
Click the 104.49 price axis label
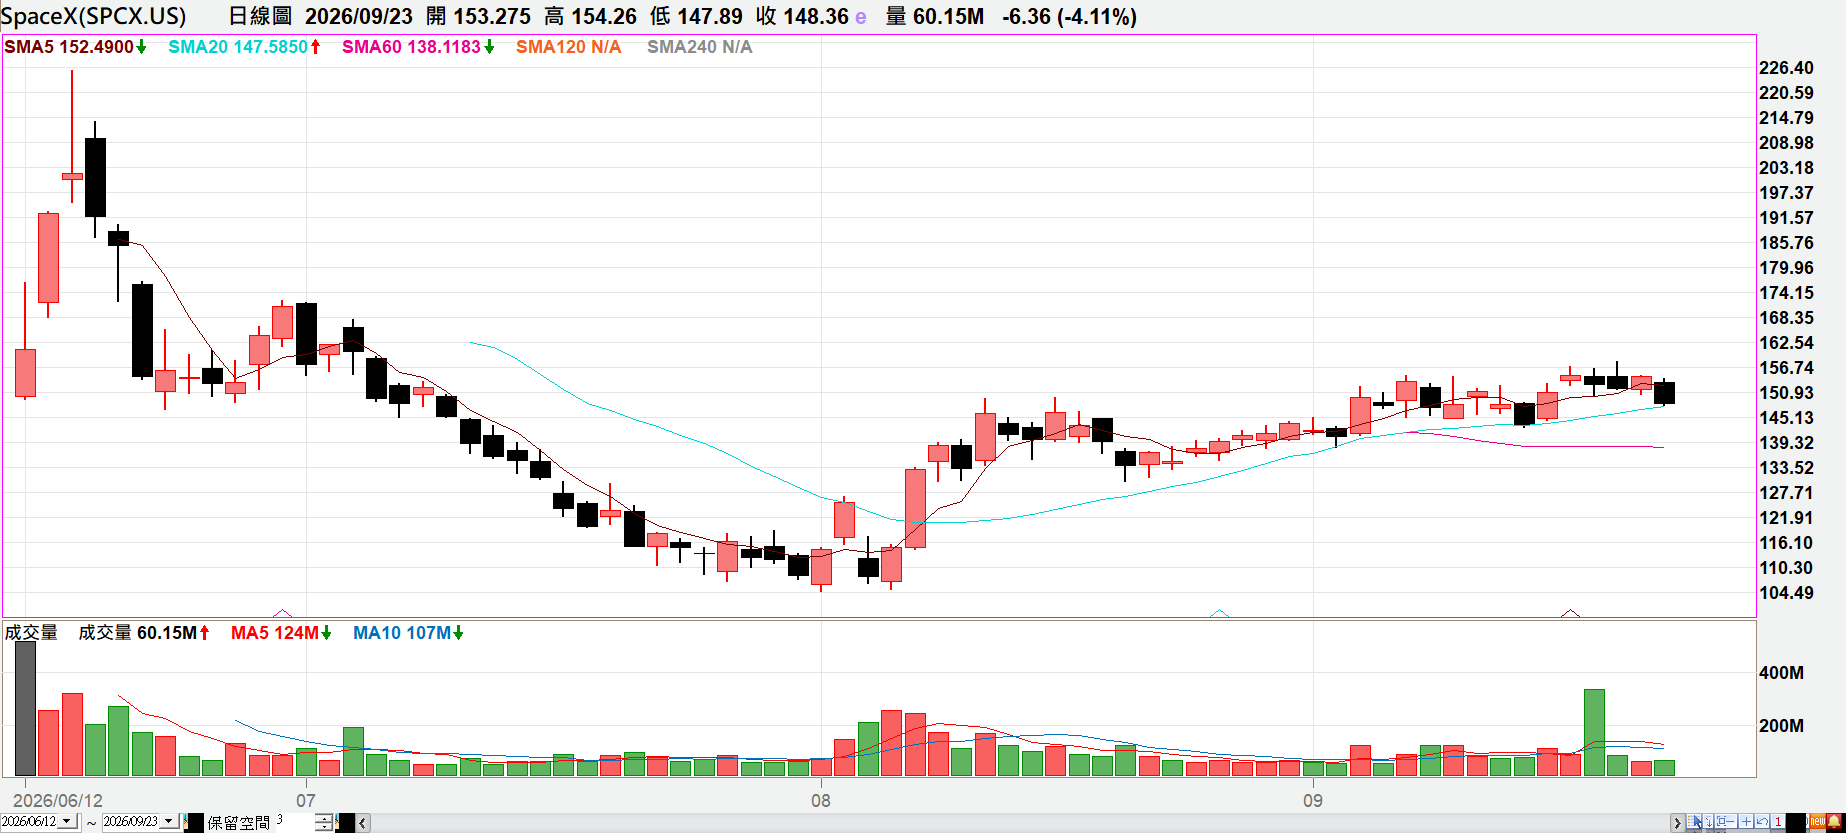coord(1786,593)
